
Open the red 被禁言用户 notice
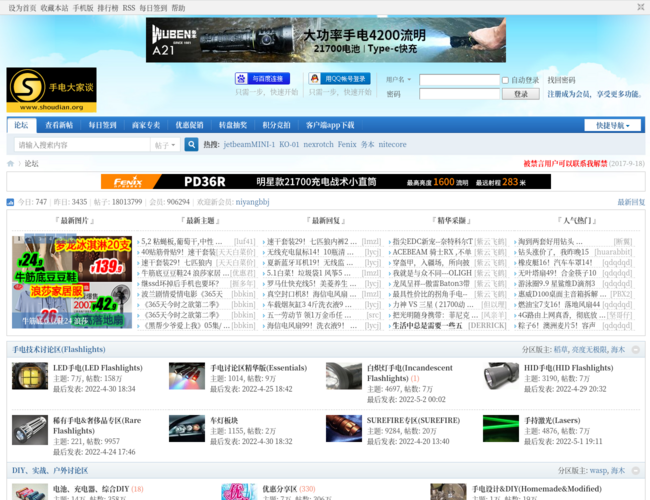click(x=565, y=164)
